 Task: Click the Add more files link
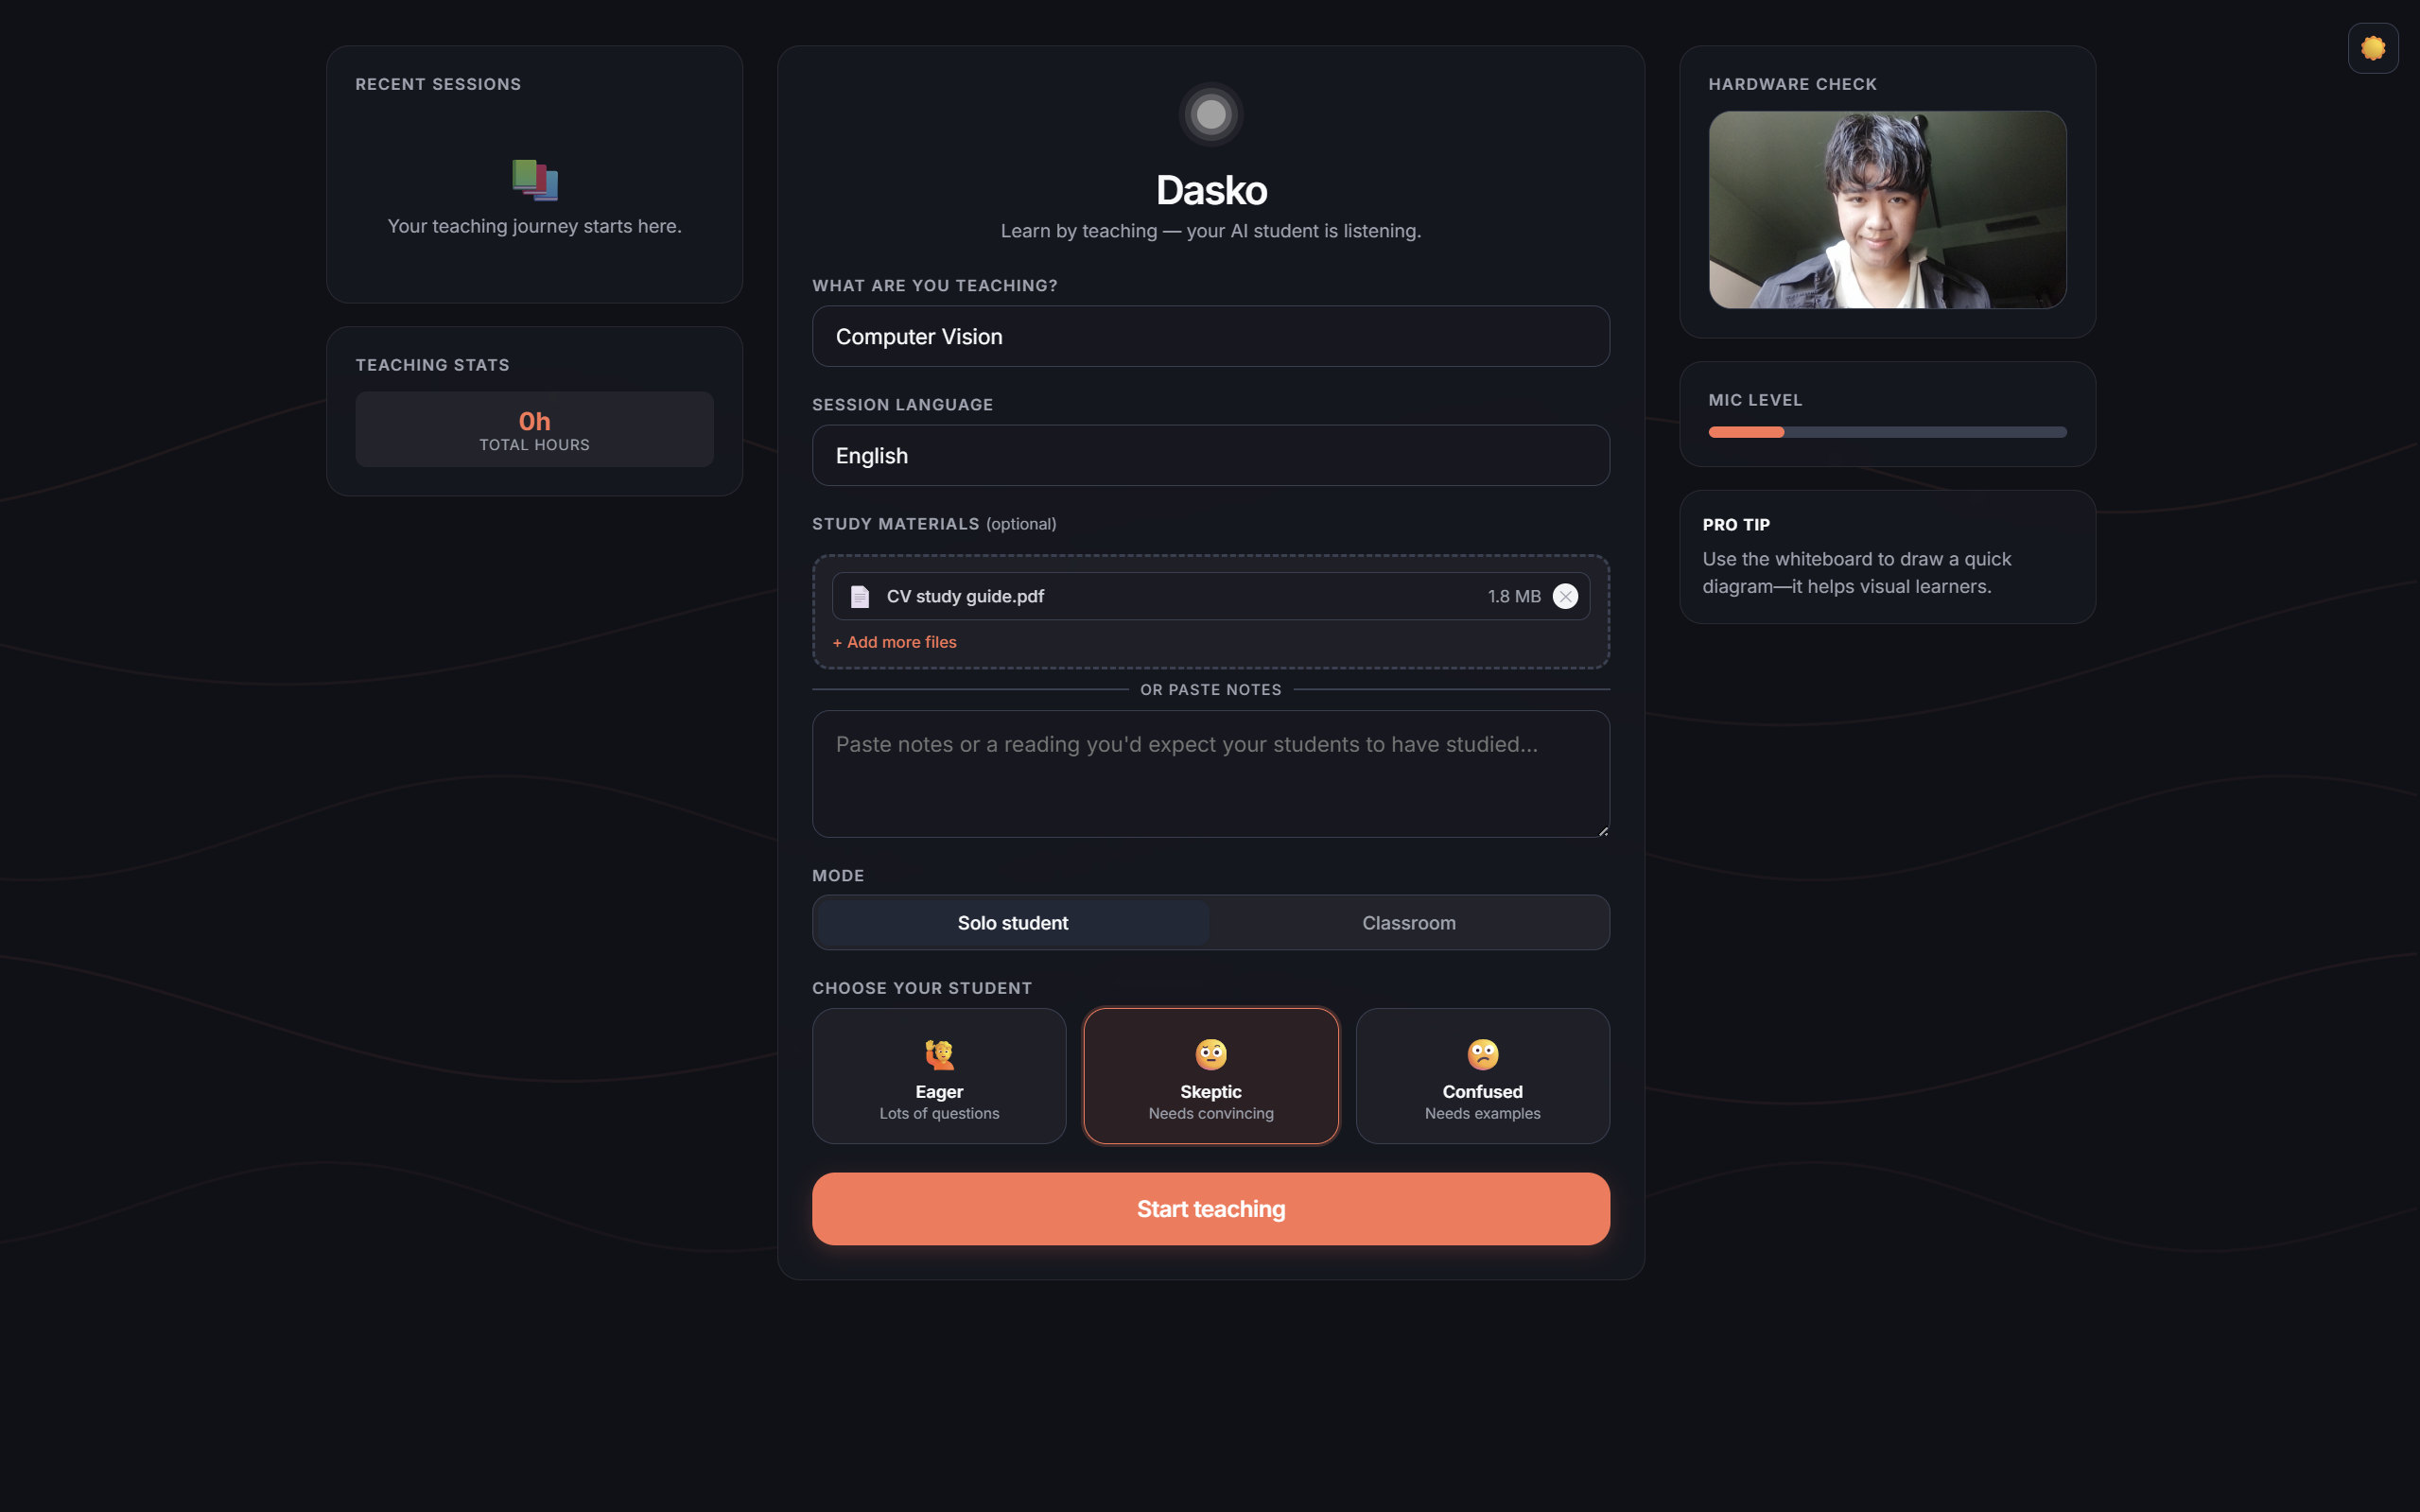pyautogui.click(x=894, y=642)
